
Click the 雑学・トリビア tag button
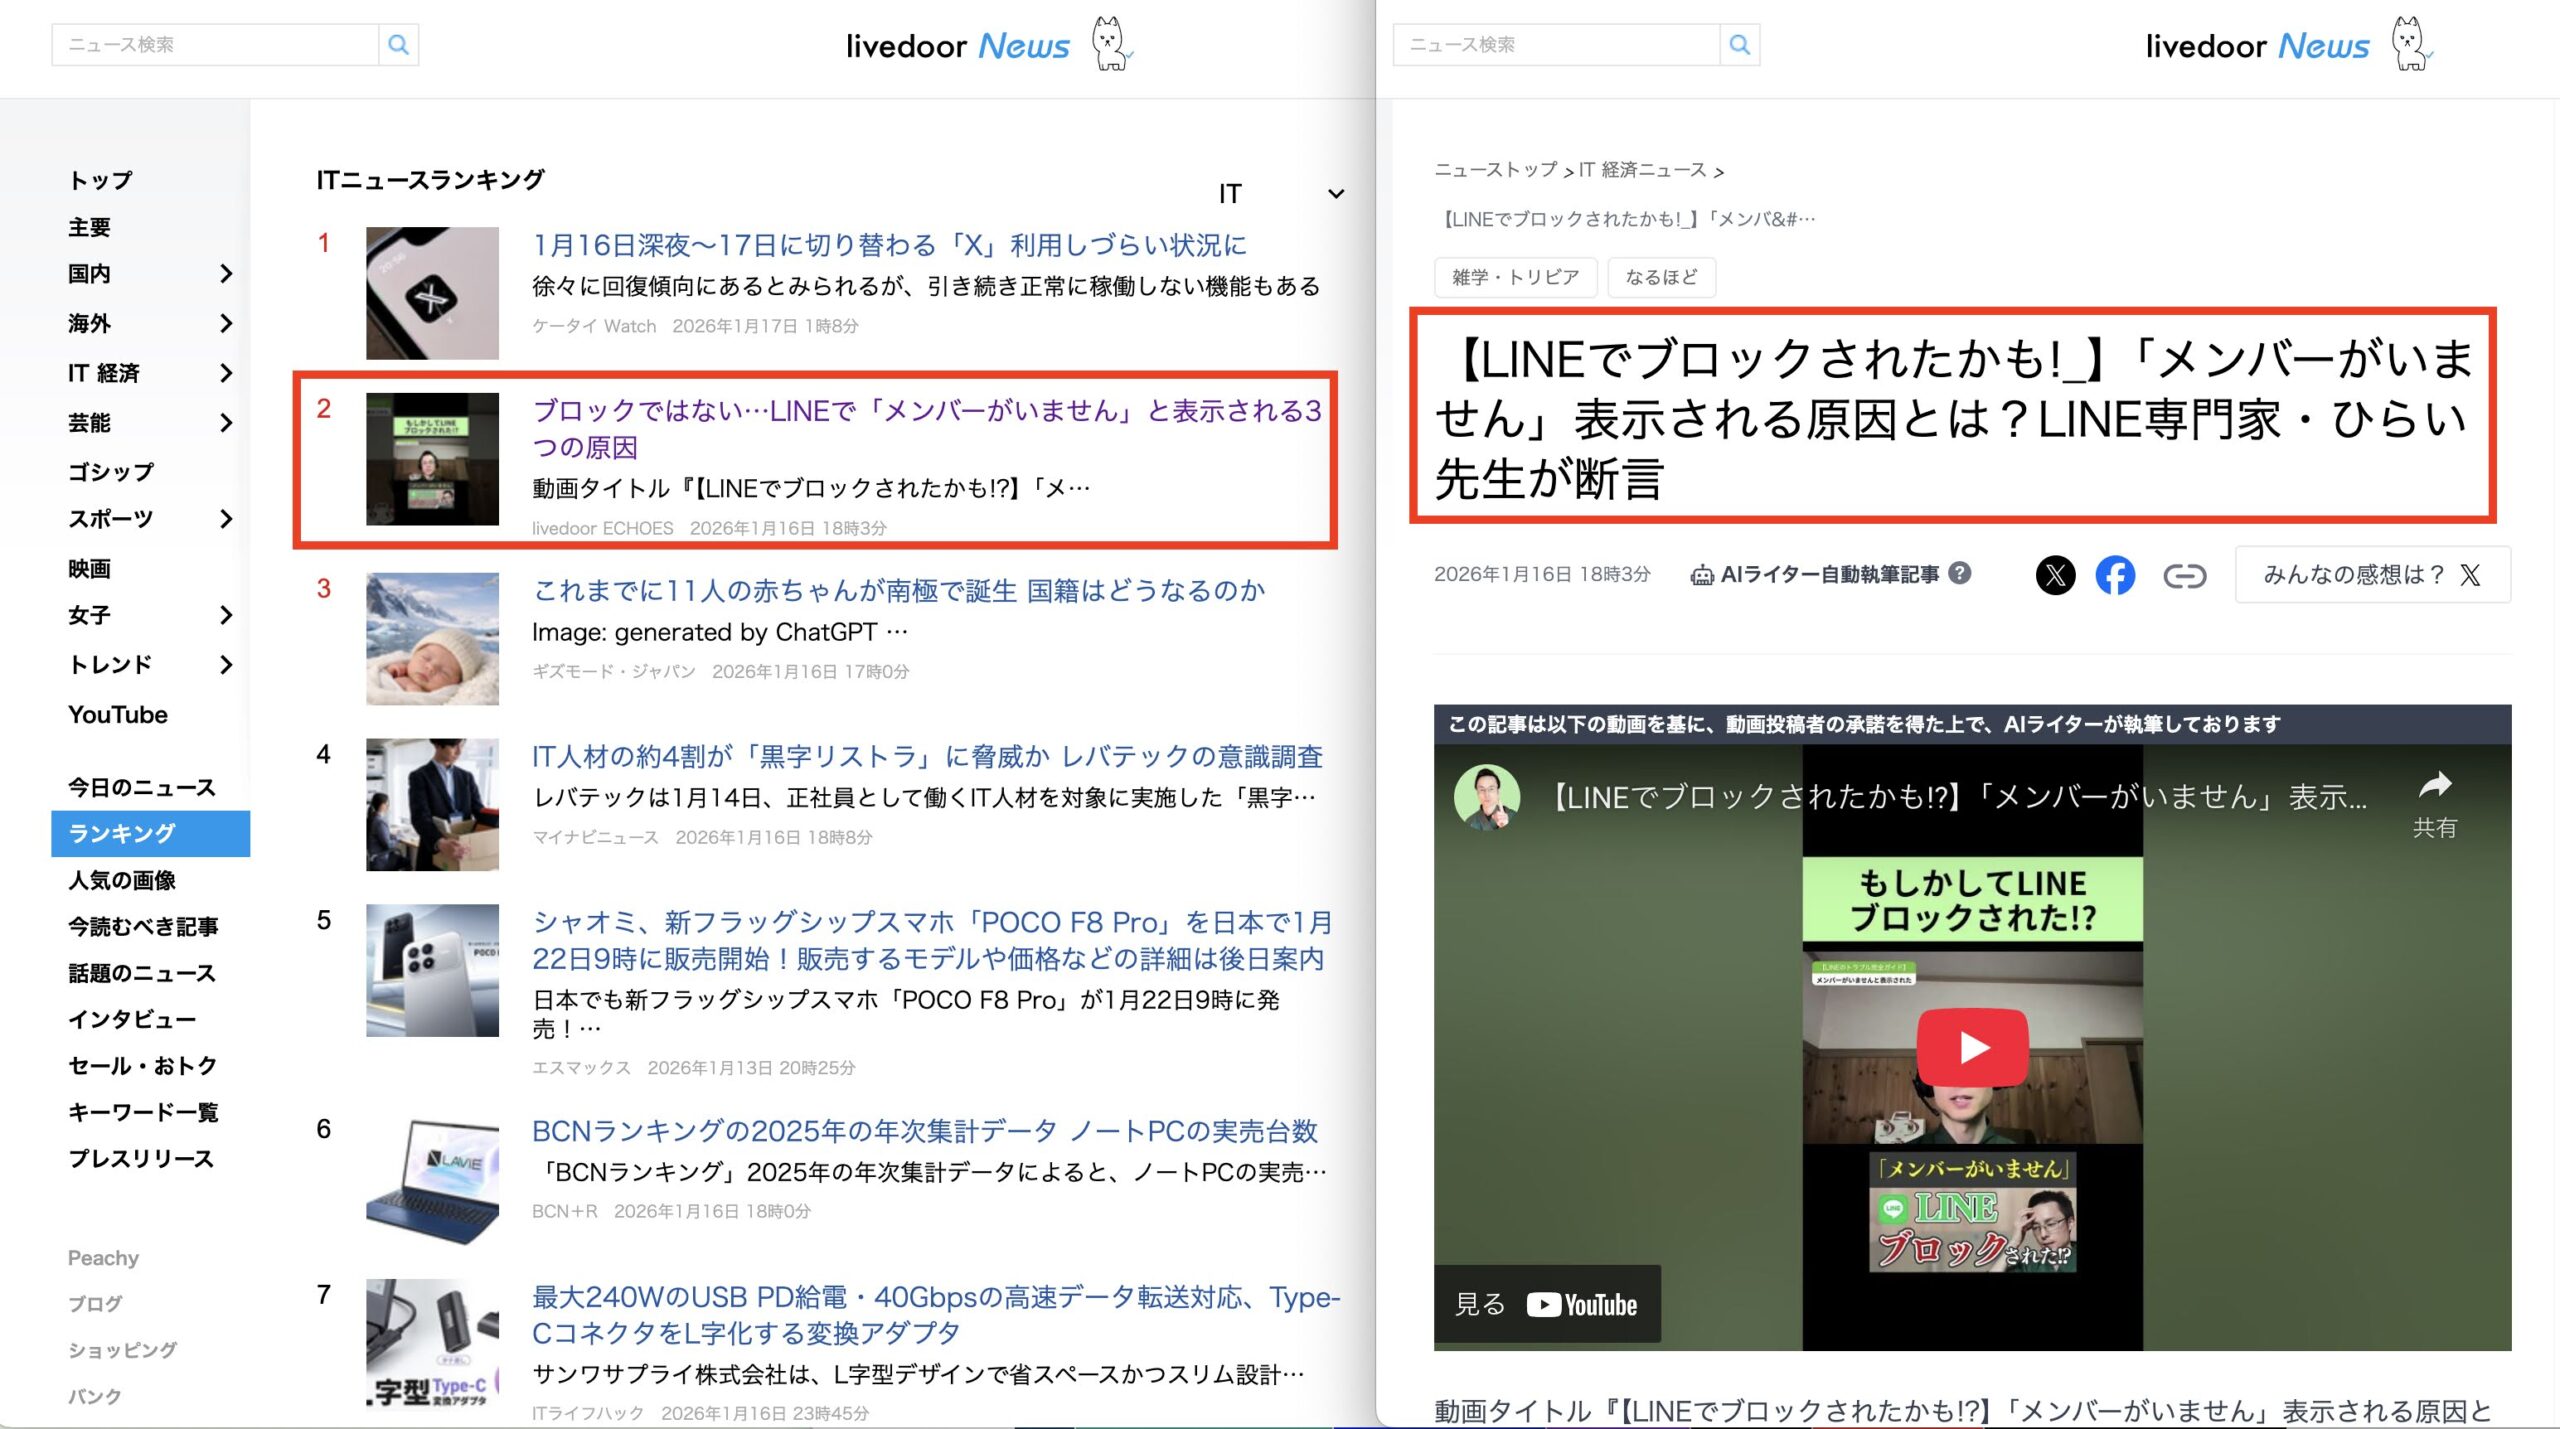[x=1515, y=277]
